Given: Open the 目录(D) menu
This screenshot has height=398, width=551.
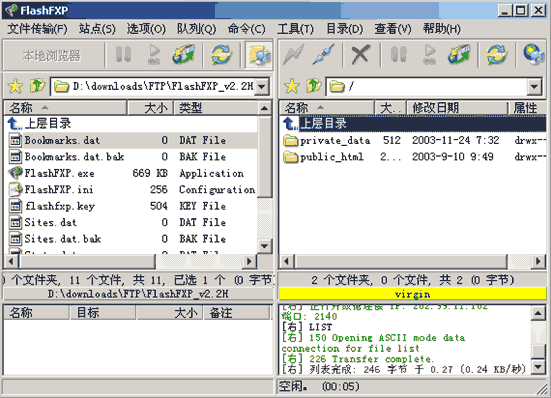Looking at the screenshot, I should pyautogui.click(x=345, y=29).
